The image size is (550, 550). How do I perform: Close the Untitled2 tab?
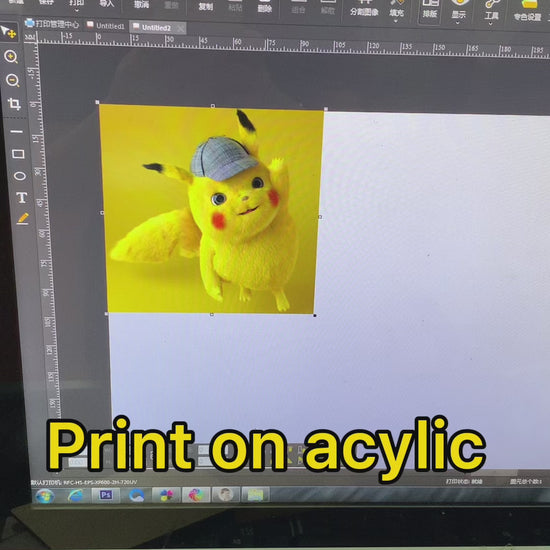181,29
